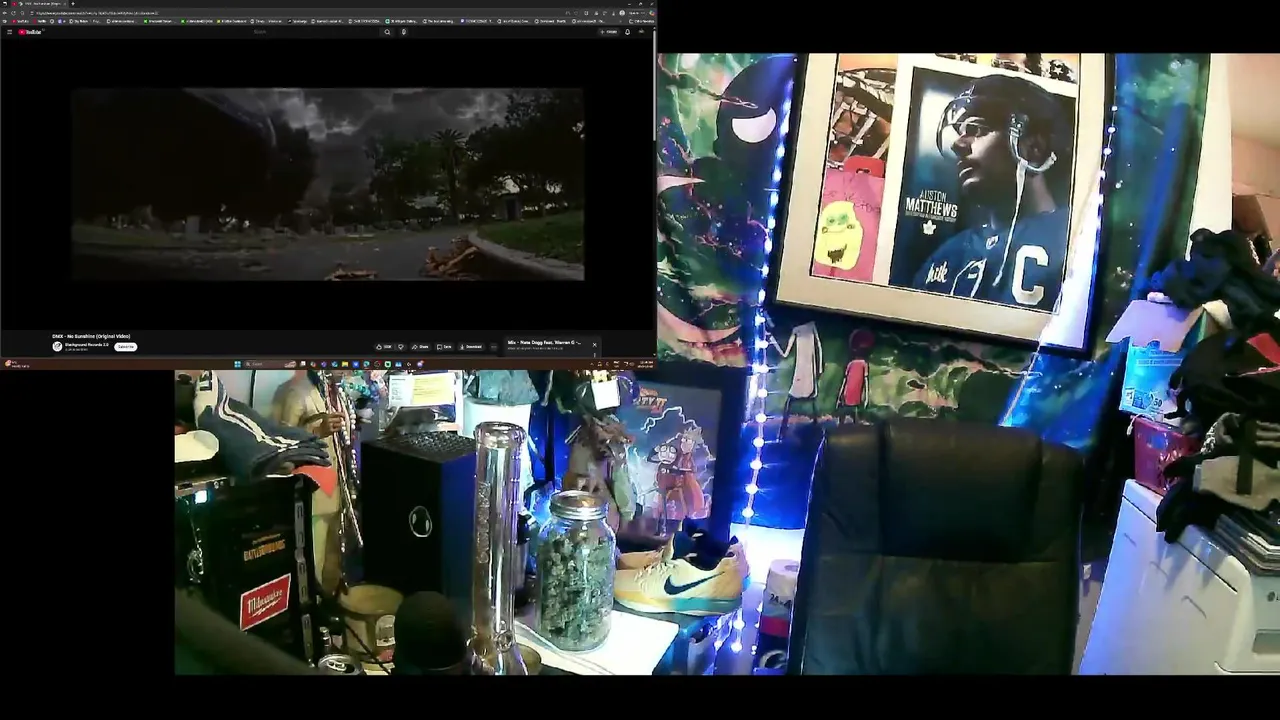
Task: Open the Windows Start button on taskbar
Action: (x=237, y=364)
